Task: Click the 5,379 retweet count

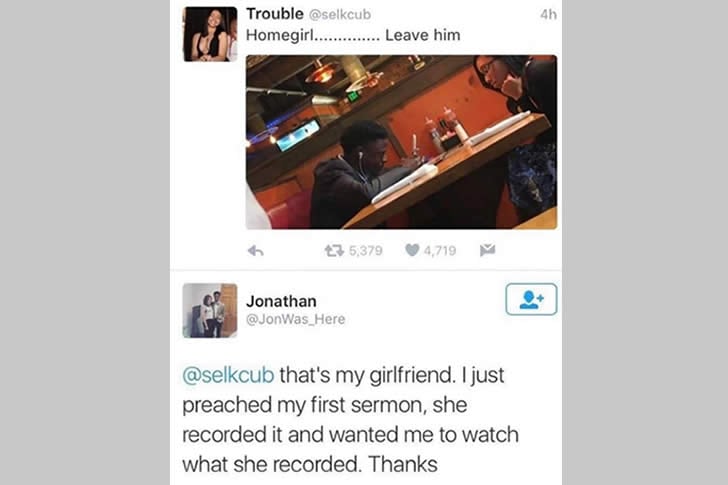Action: coord(366,251)
